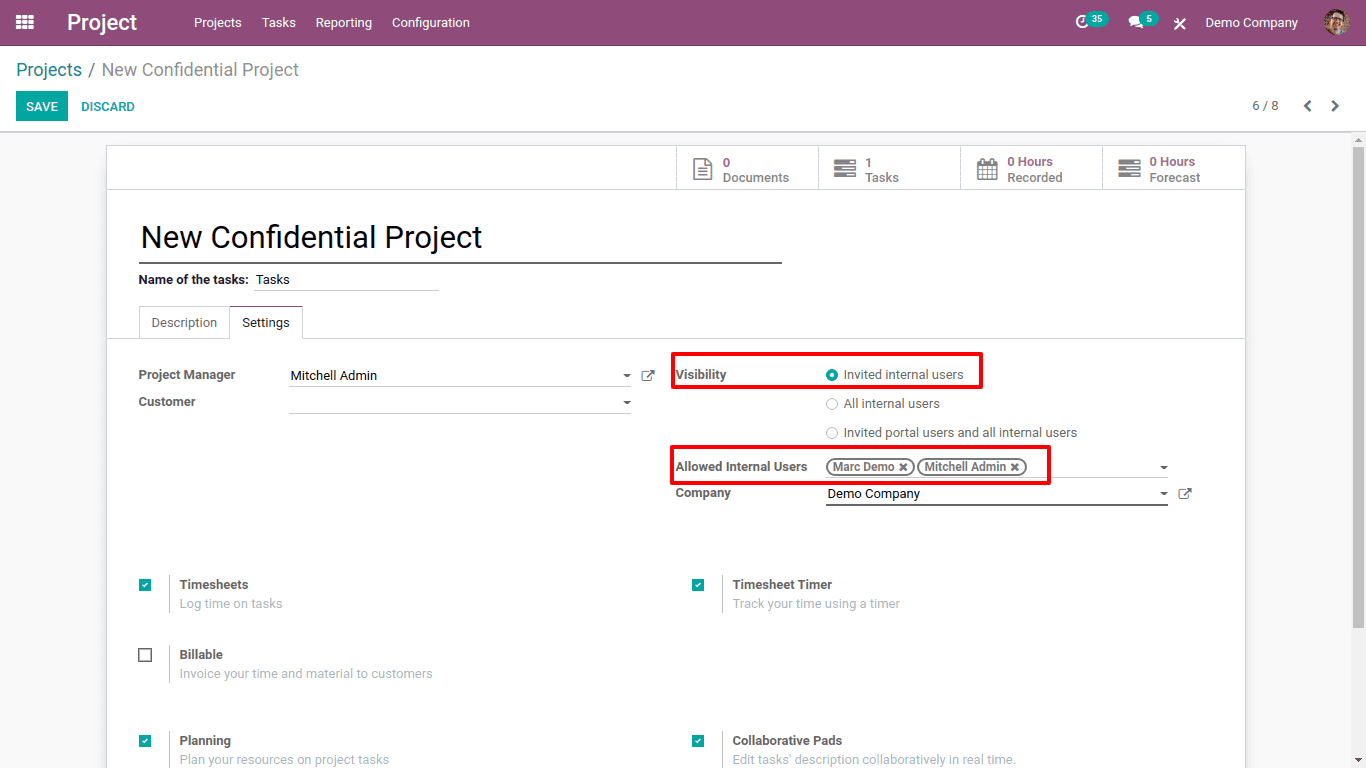This screenshot has width=1366, height=768.
Task: Go to the previous record arrow
Action: point(1307,106)
